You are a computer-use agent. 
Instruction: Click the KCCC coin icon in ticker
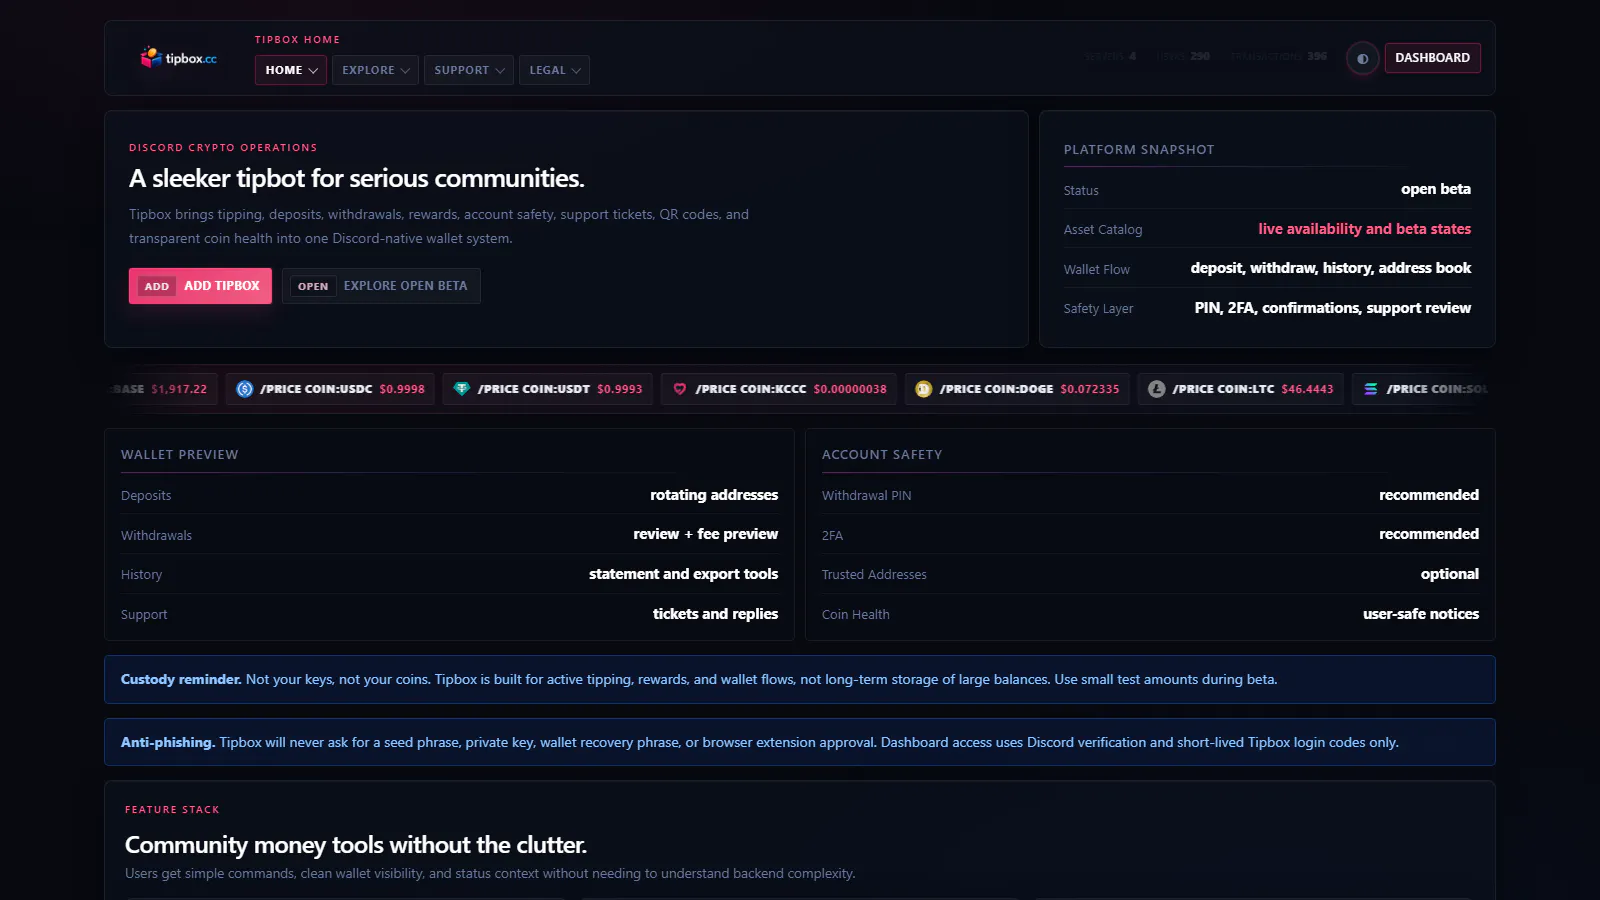click(680, 389)
